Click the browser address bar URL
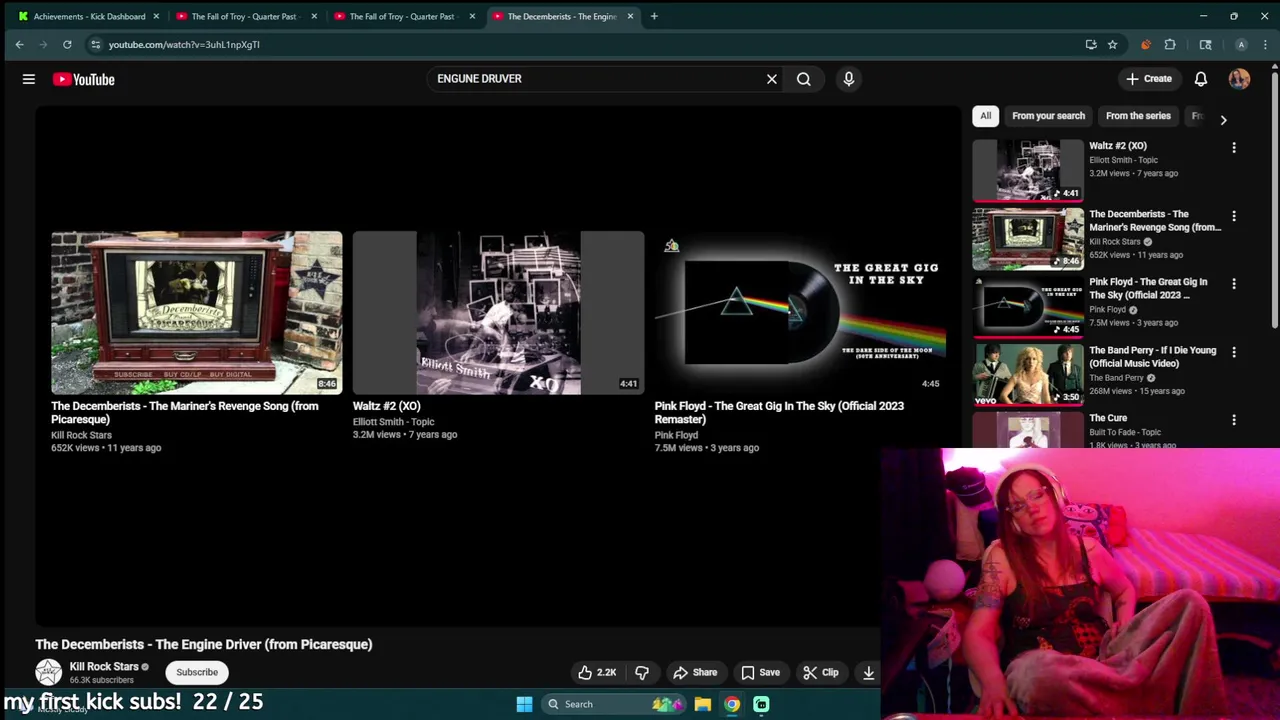The width and height of the screenshot is (1280, 720). tap(184, 44)
